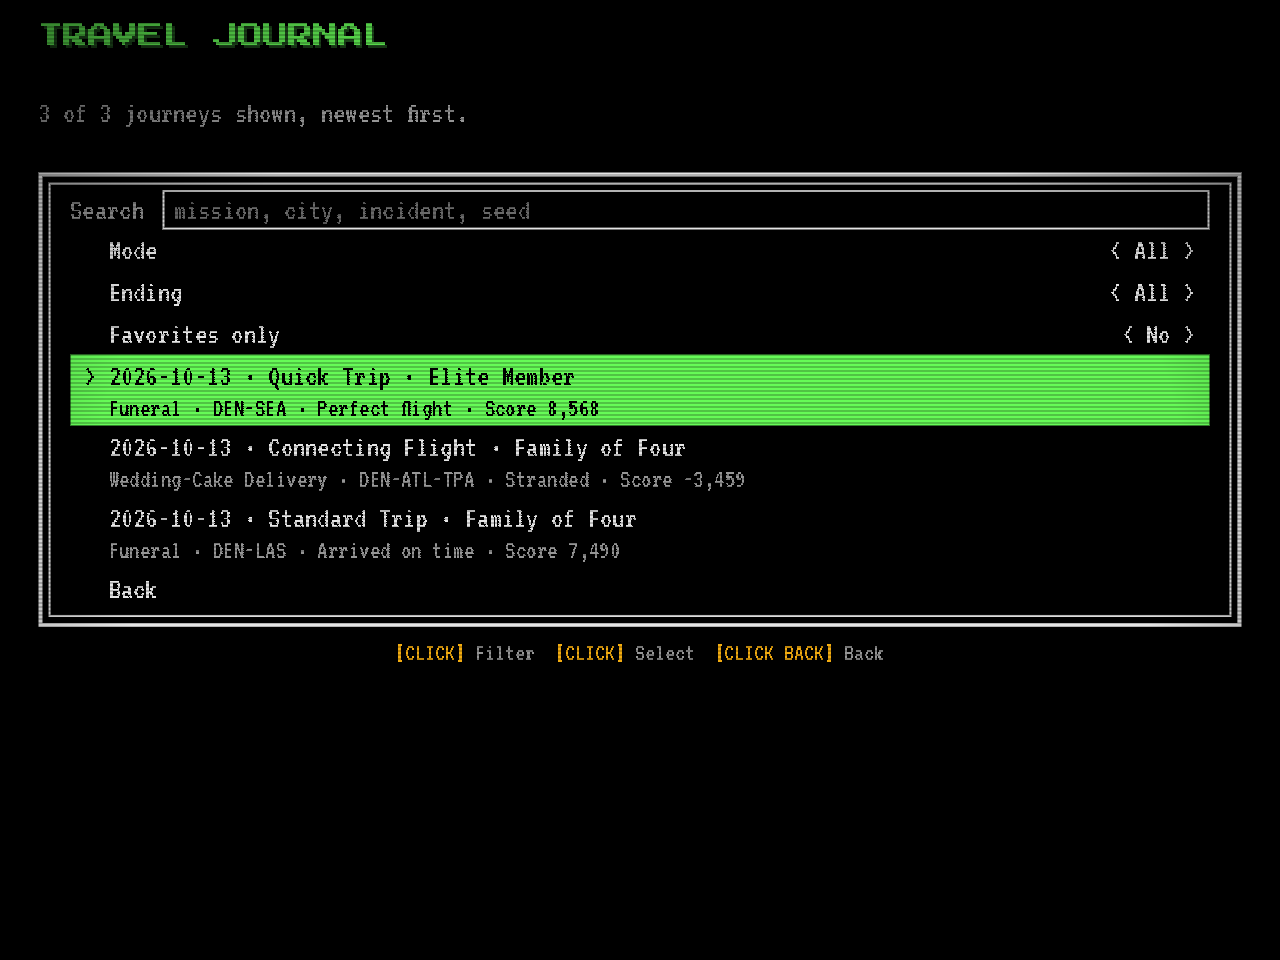Screen dimensions: 1280x960
Task: Go back using the Back menu item
Action: click(640, 590)
